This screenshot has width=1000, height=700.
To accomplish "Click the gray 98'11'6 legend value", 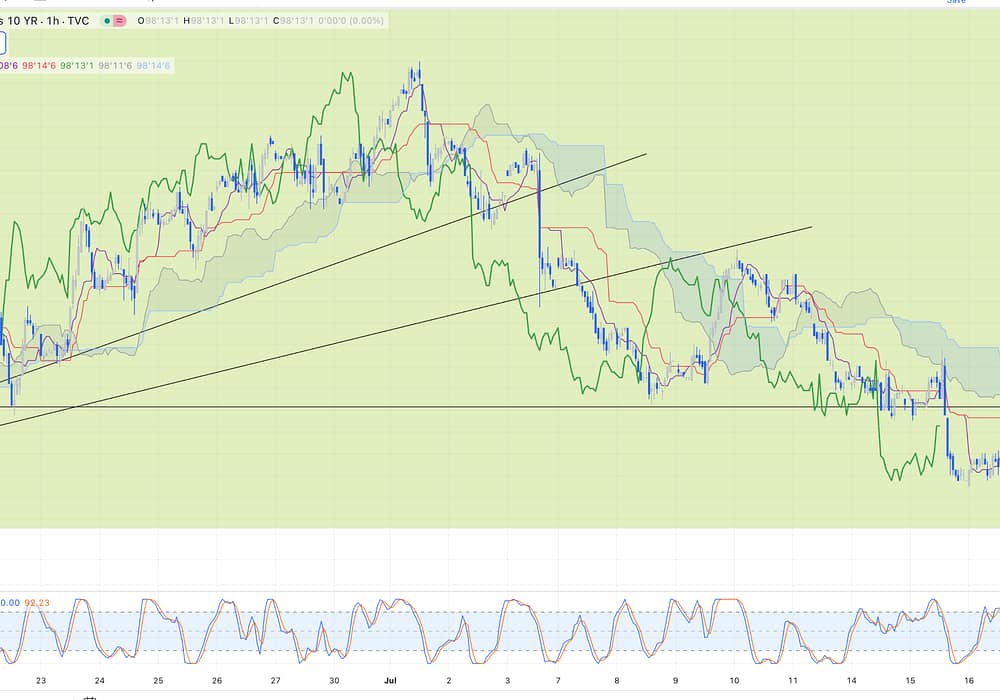I will [115, 66].
